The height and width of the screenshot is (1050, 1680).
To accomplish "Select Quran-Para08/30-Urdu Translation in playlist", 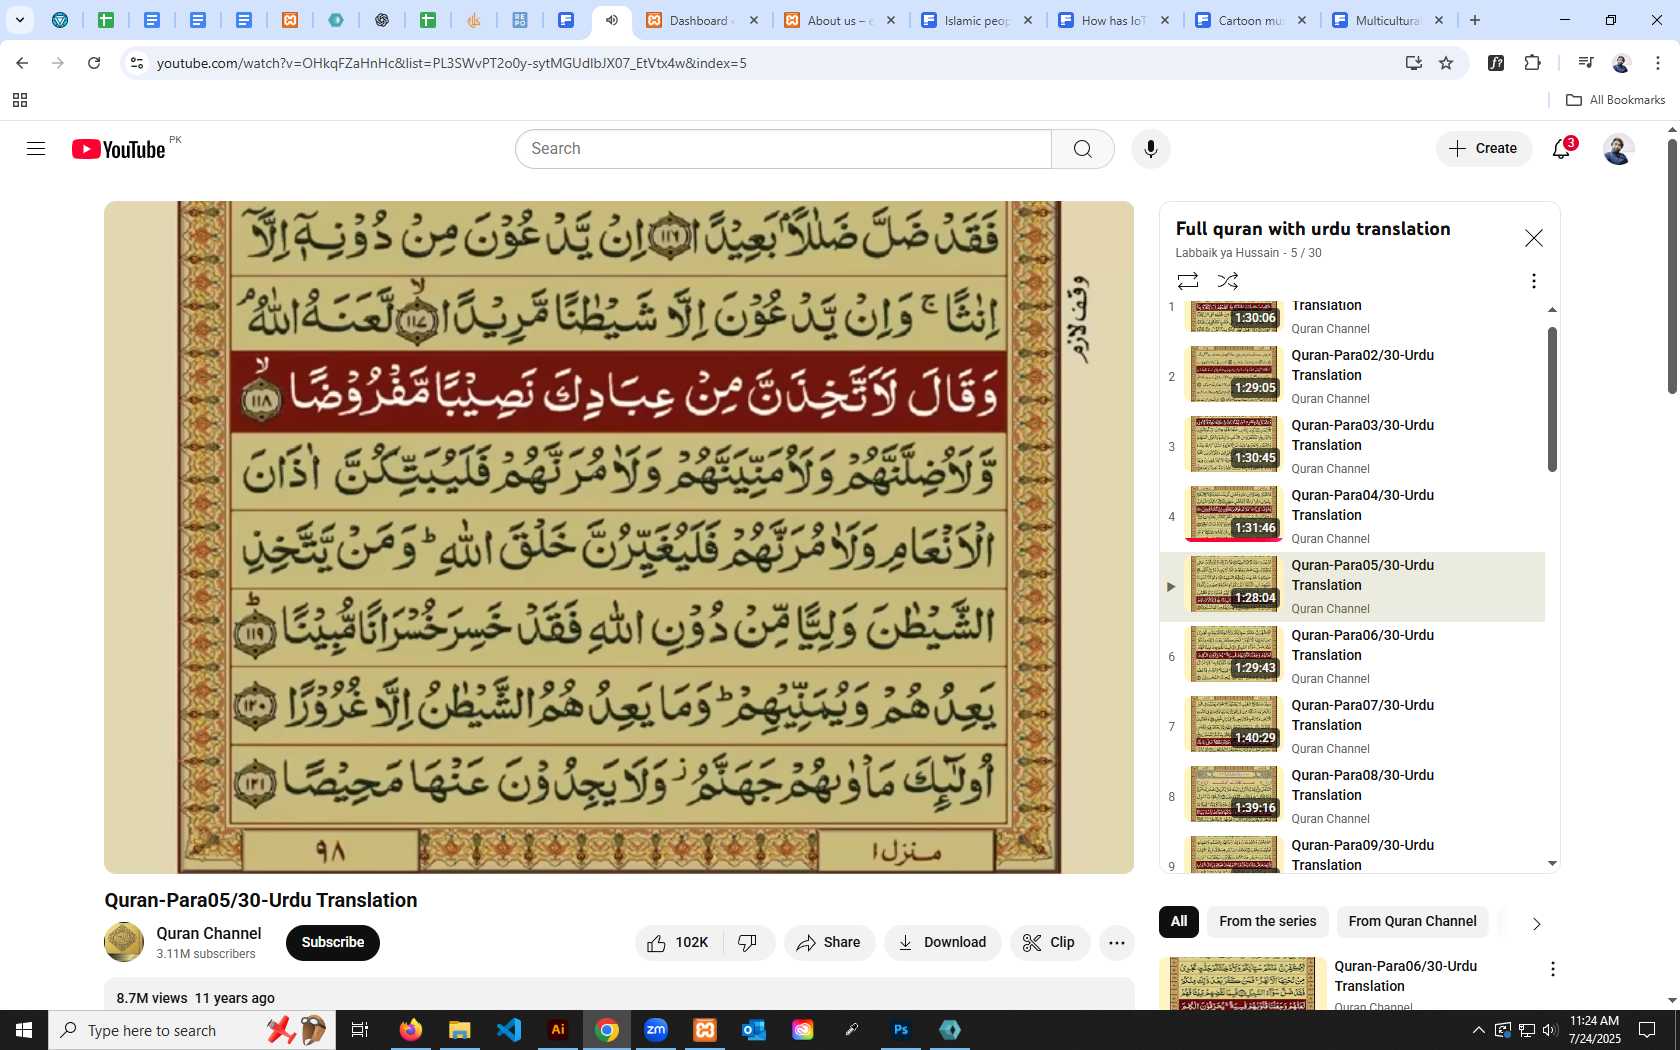I will click(1352, 797).
